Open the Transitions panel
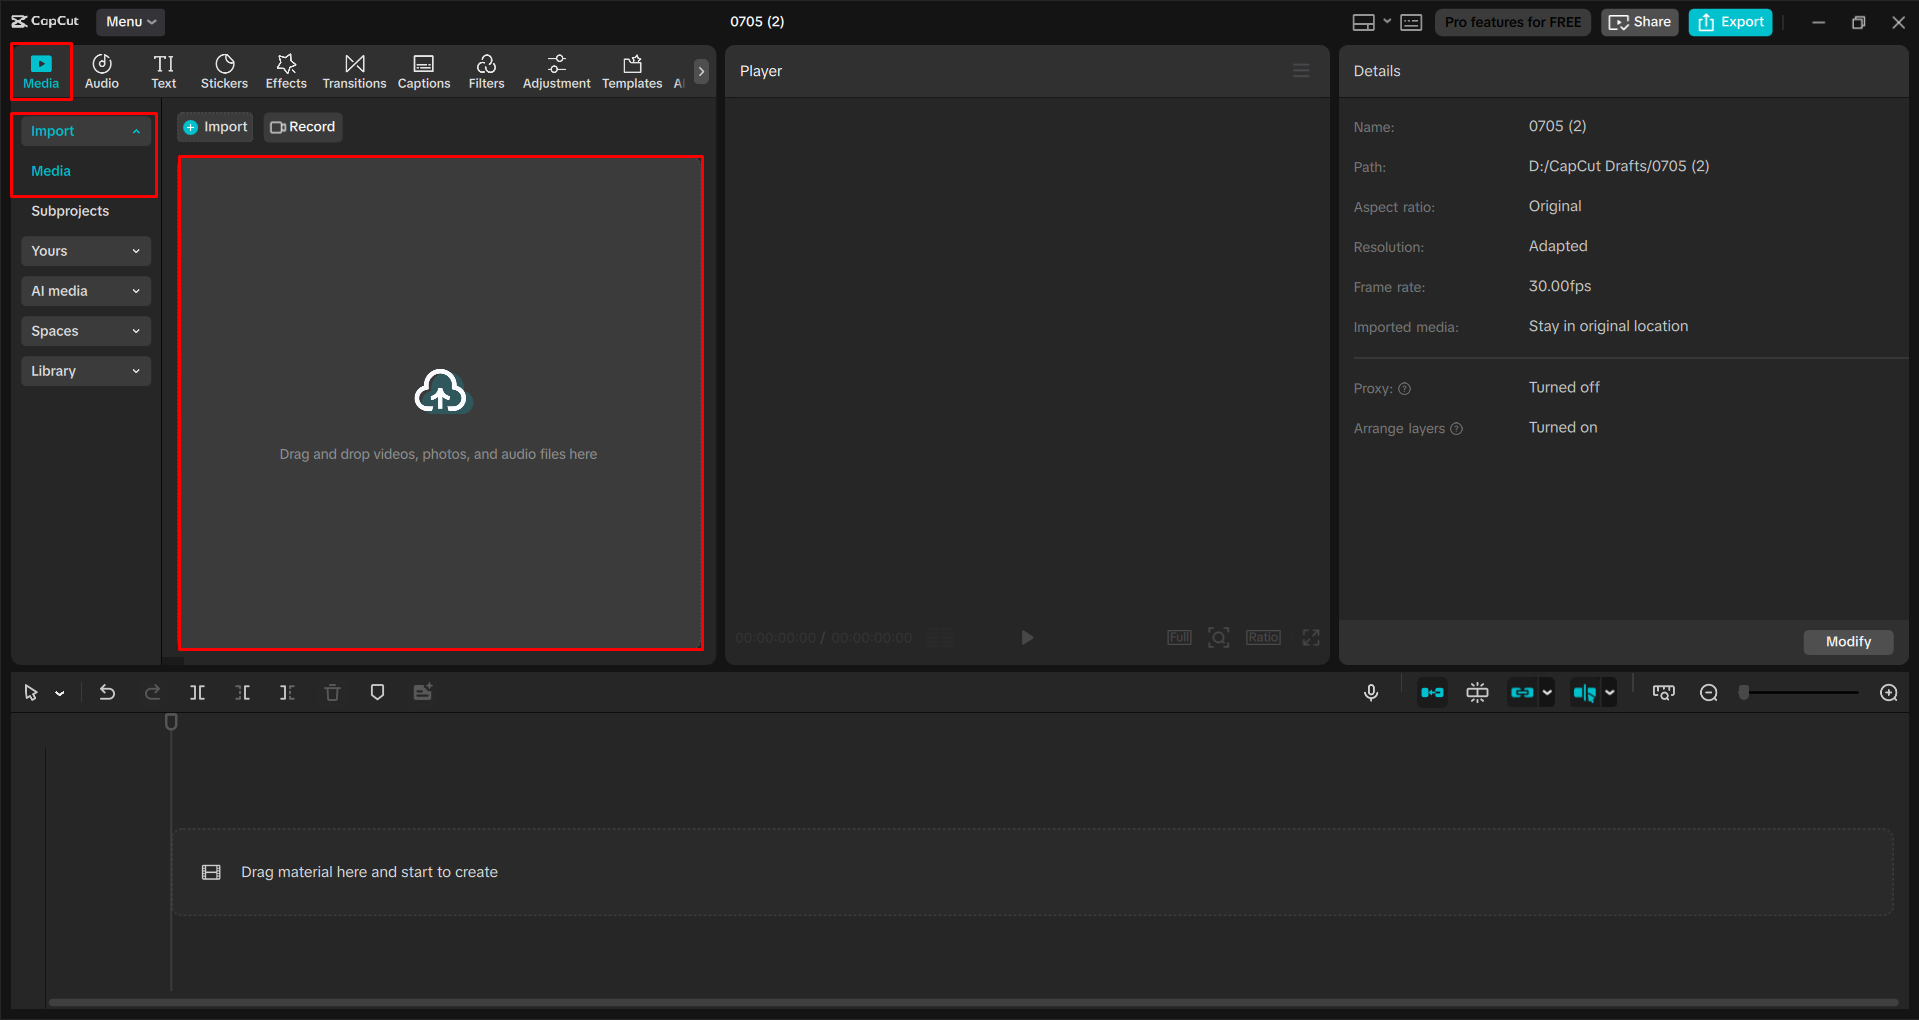The width and height of the screenshot is (1919, 1020). point(354,70)
